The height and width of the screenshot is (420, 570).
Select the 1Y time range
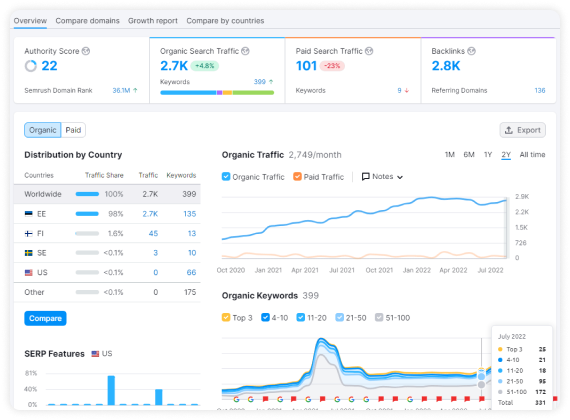(488, 155)
